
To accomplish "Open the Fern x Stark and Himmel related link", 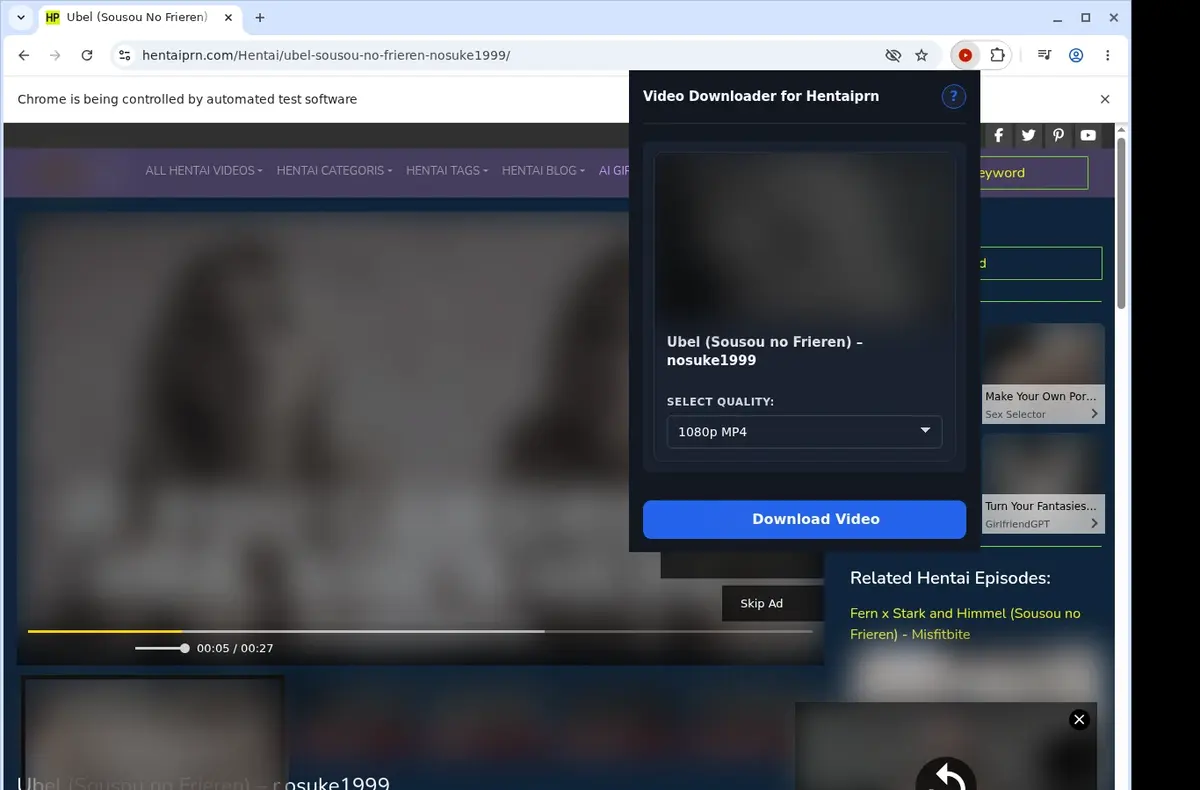I will click(x=965, y=624).
